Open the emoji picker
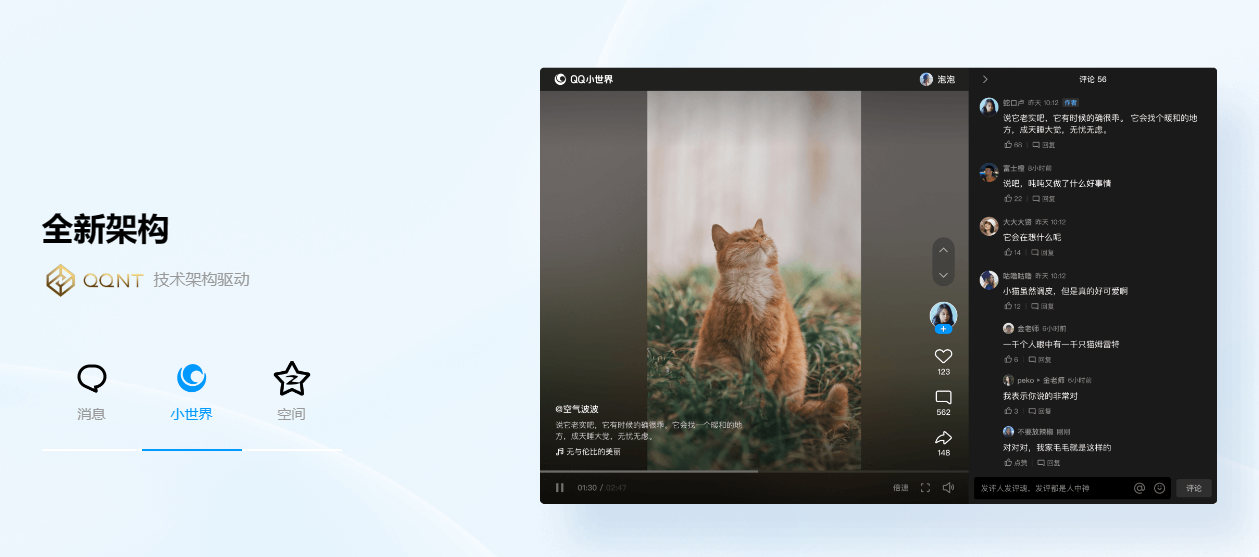1259x557 pixels. pos(1160,488)
